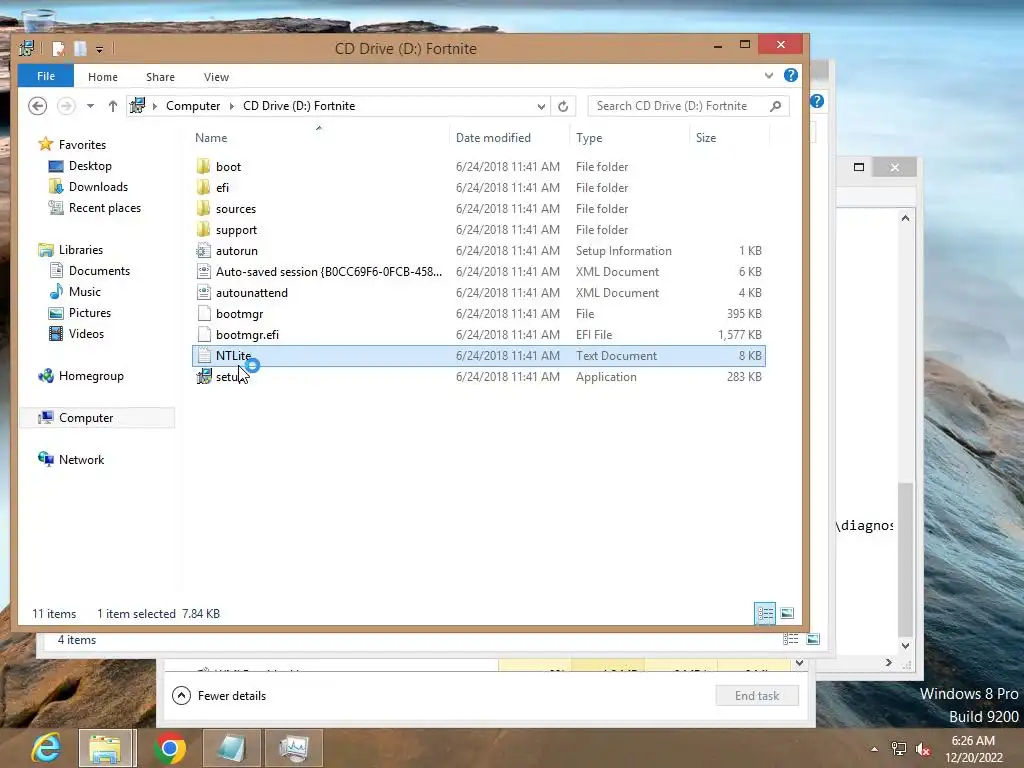
Task: Select the support folder icon
Action: pos(204,229)
